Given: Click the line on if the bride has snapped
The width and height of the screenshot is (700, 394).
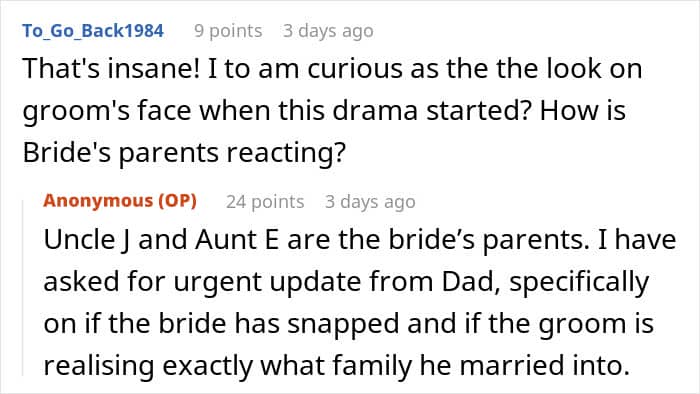Looking at the screenshot, I should pyautogui.click(x=349, y=323).
